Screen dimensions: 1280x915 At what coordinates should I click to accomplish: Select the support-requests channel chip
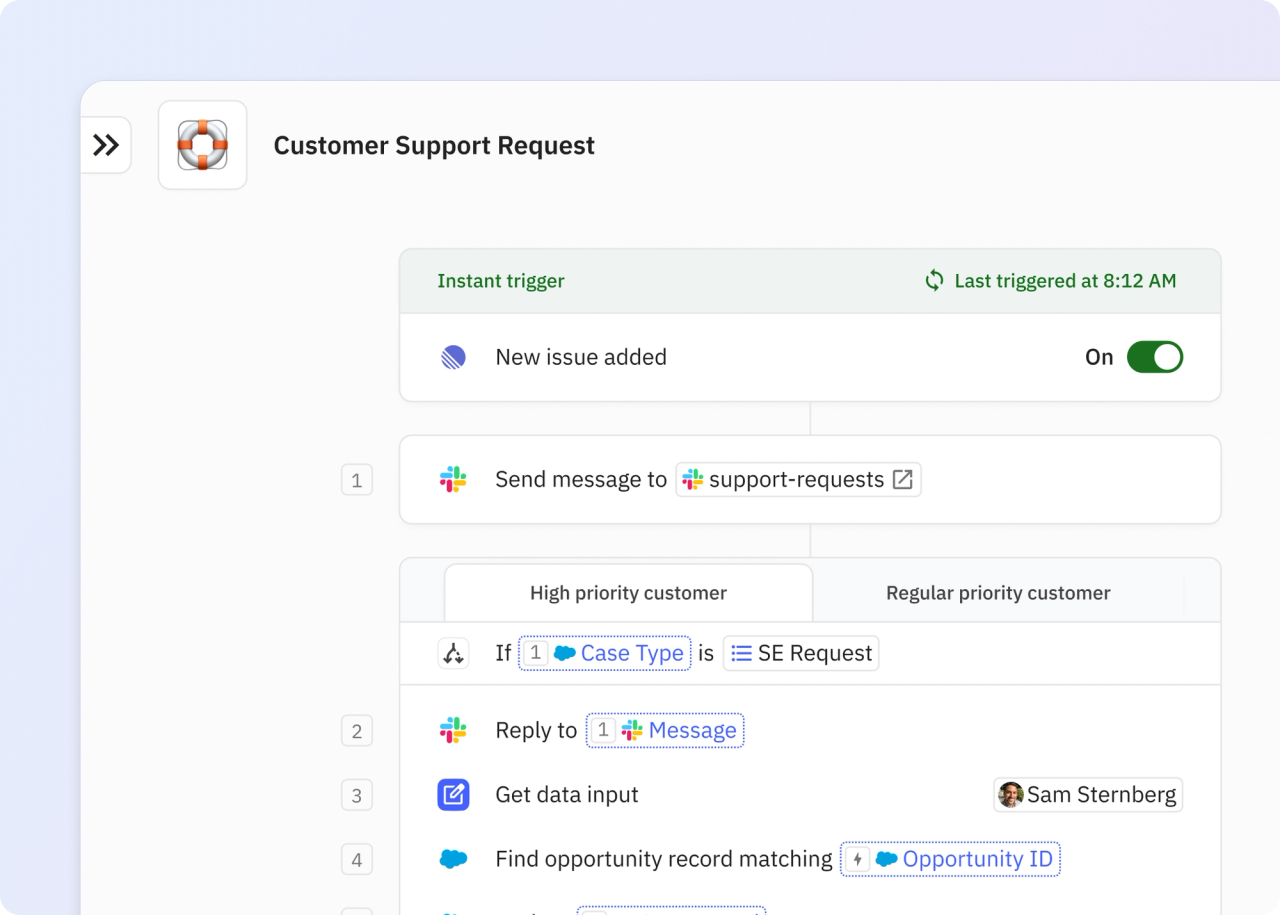786,480
